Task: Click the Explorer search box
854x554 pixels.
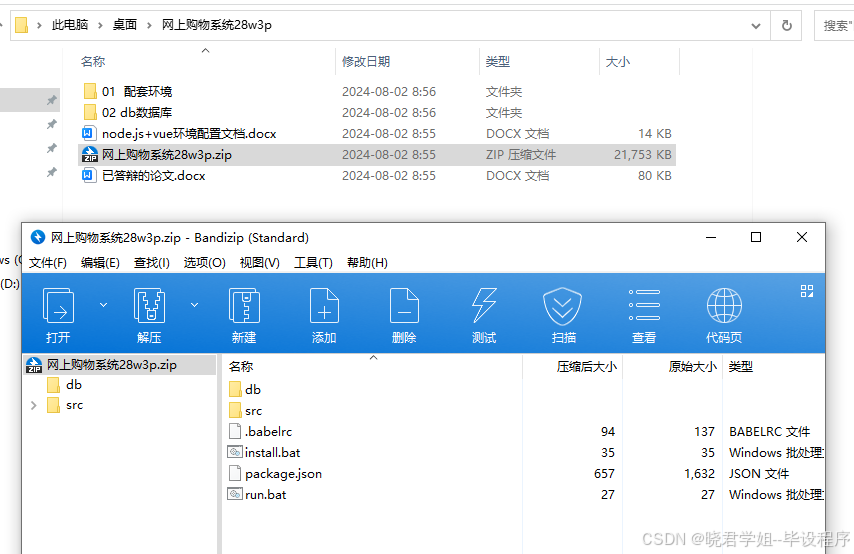Action: click(x=834, y=25)
